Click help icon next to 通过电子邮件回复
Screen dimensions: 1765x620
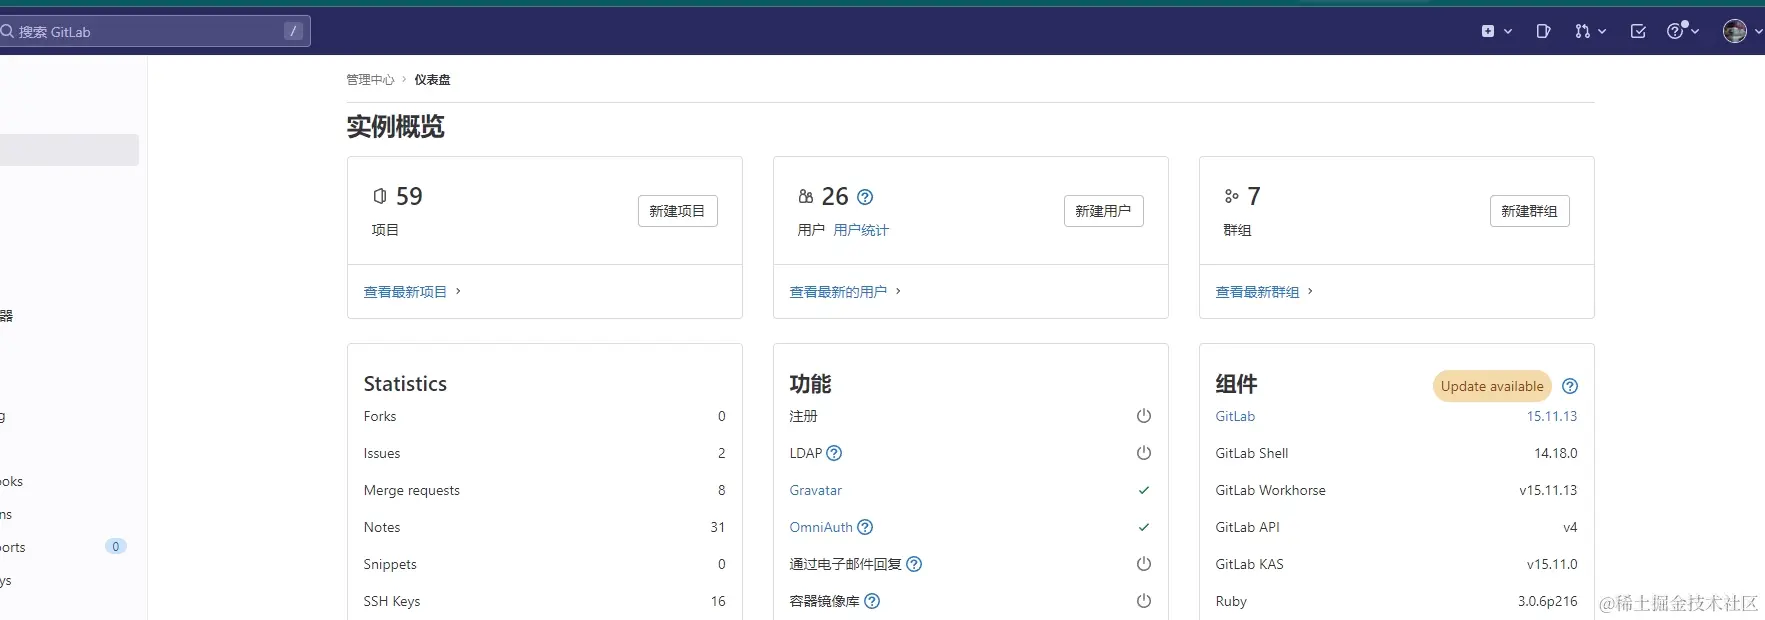tap(914, 564)
